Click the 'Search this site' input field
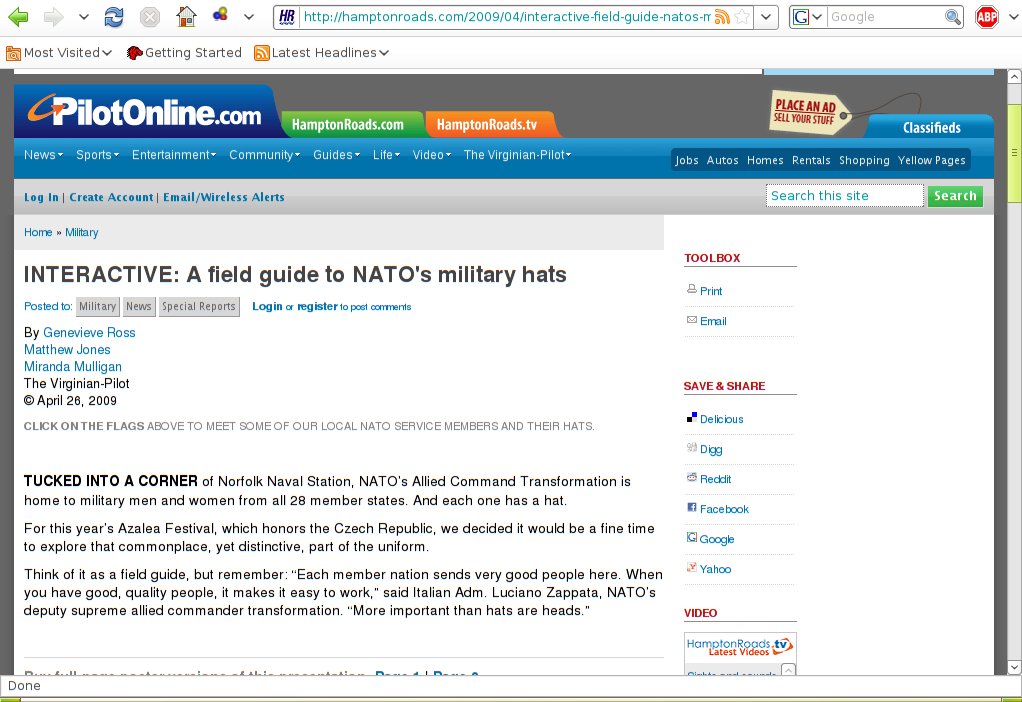Viewport: 1022px width, 702px height. (x=844, y=196)
